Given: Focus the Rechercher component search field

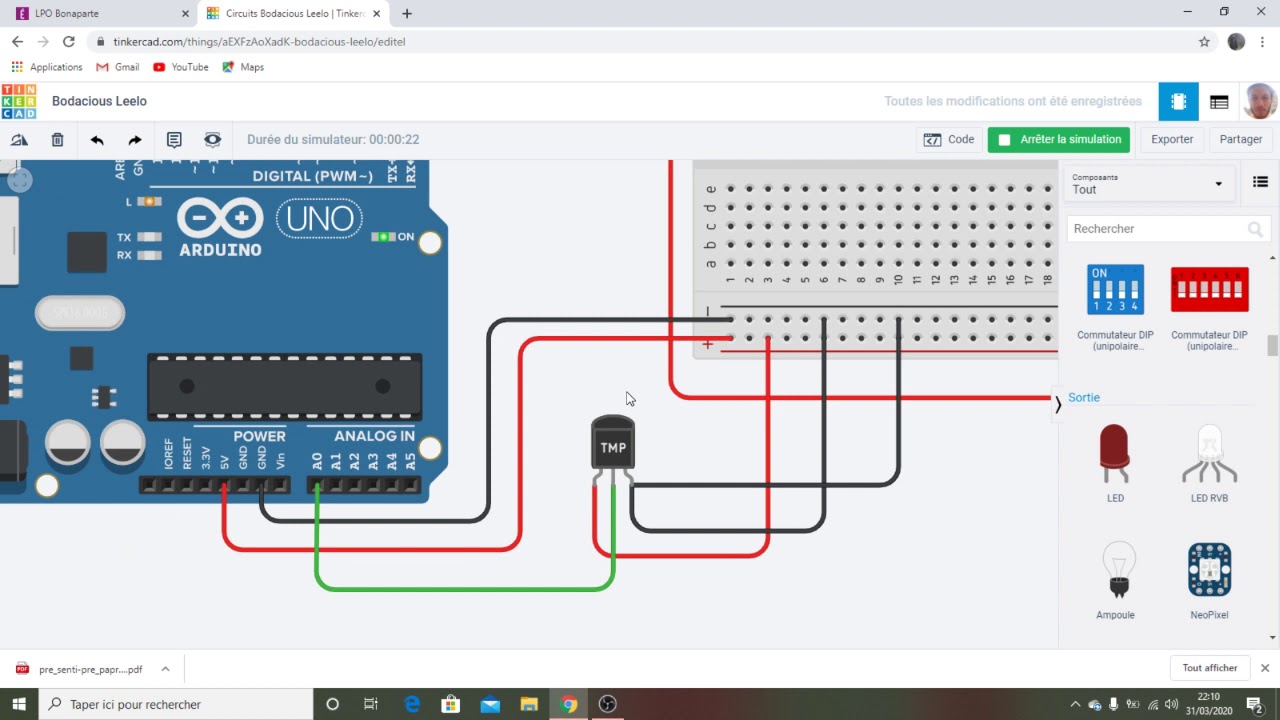Looking at the screenshot, I should (1167, 229).
